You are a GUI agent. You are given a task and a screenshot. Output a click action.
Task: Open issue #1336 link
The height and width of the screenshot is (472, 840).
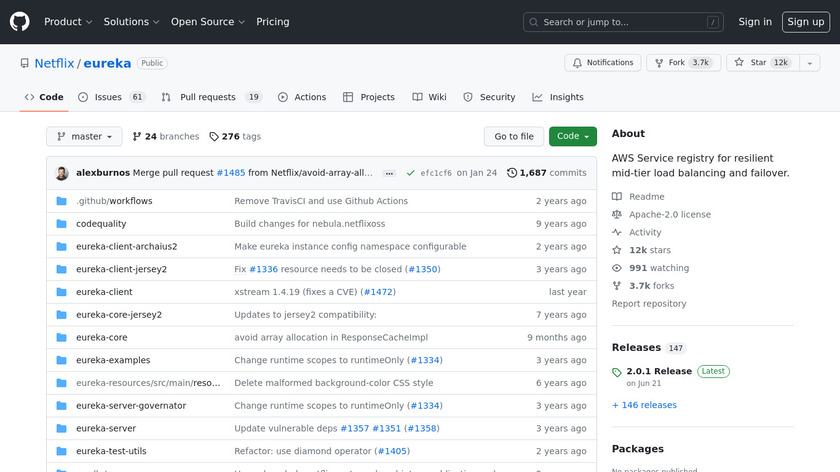click(264, 269)
